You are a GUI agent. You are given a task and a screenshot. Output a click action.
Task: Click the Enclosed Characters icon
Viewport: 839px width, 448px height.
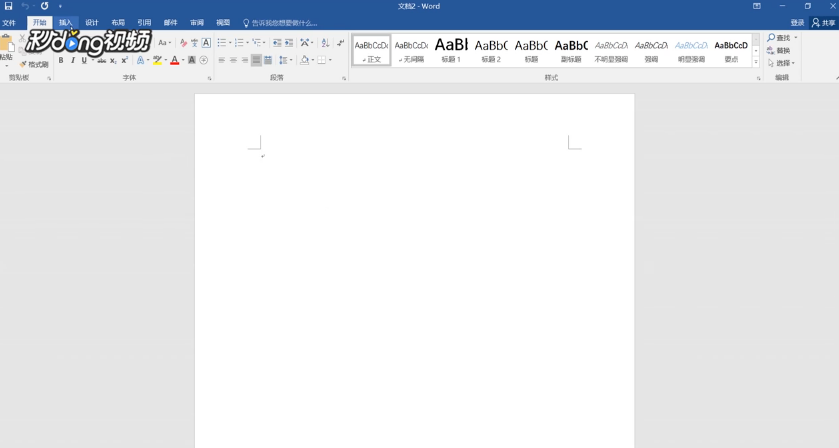[x=204, y=60]
